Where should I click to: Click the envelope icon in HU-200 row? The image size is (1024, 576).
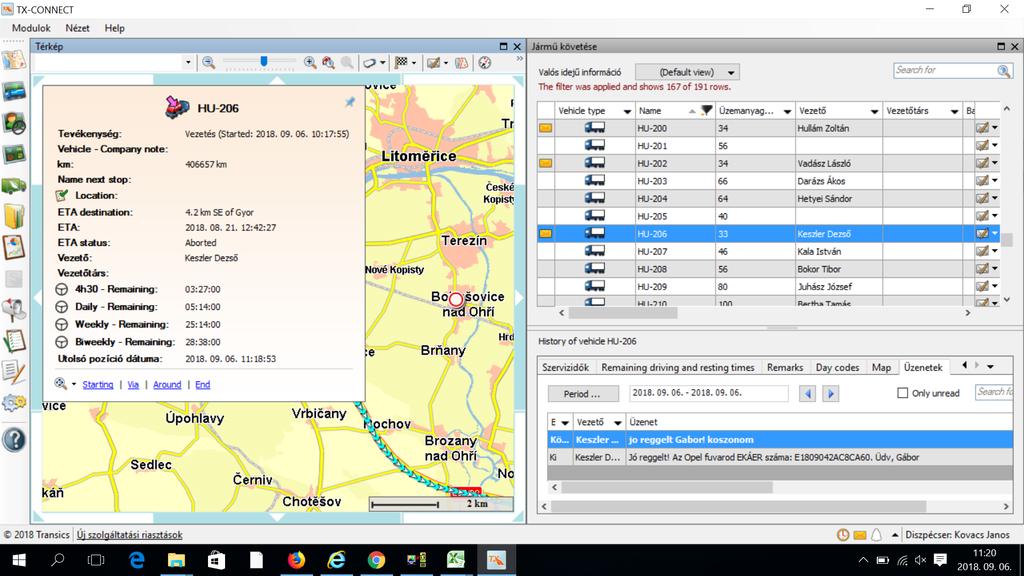[545, 128]
